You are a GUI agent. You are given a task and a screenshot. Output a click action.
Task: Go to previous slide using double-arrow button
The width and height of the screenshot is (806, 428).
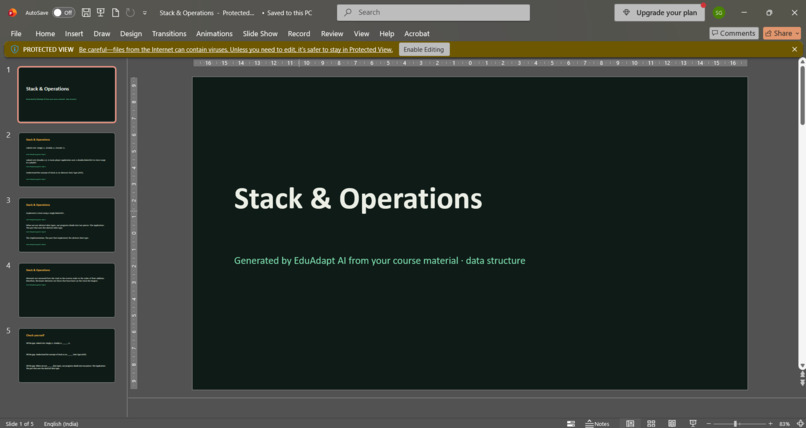click(x=802, y=375)
